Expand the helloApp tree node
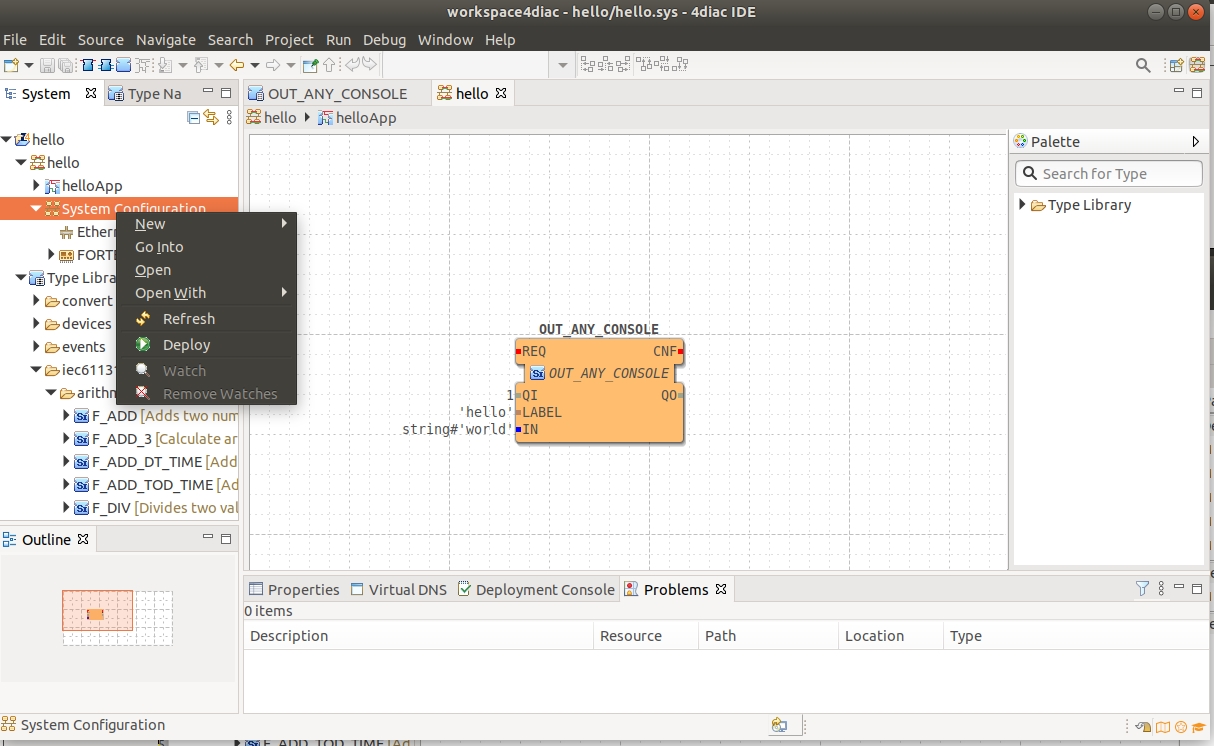The image size is (1214, 746). coord(37,185)
